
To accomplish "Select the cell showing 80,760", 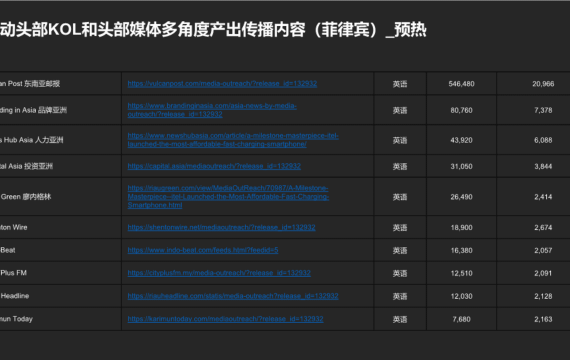I will click(461, 110).
